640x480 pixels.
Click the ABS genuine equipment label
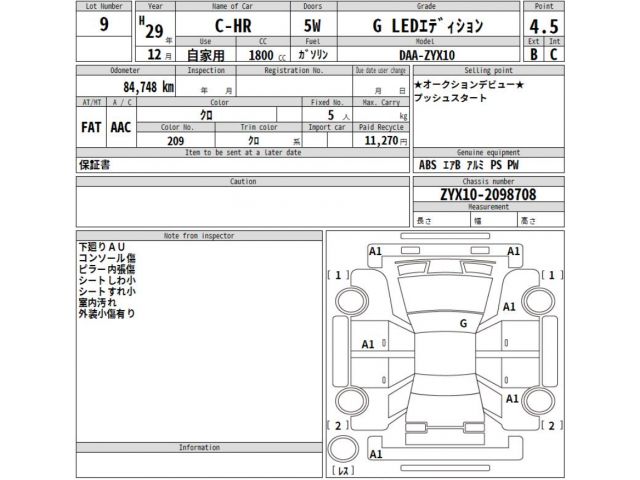tap(427, 163)
